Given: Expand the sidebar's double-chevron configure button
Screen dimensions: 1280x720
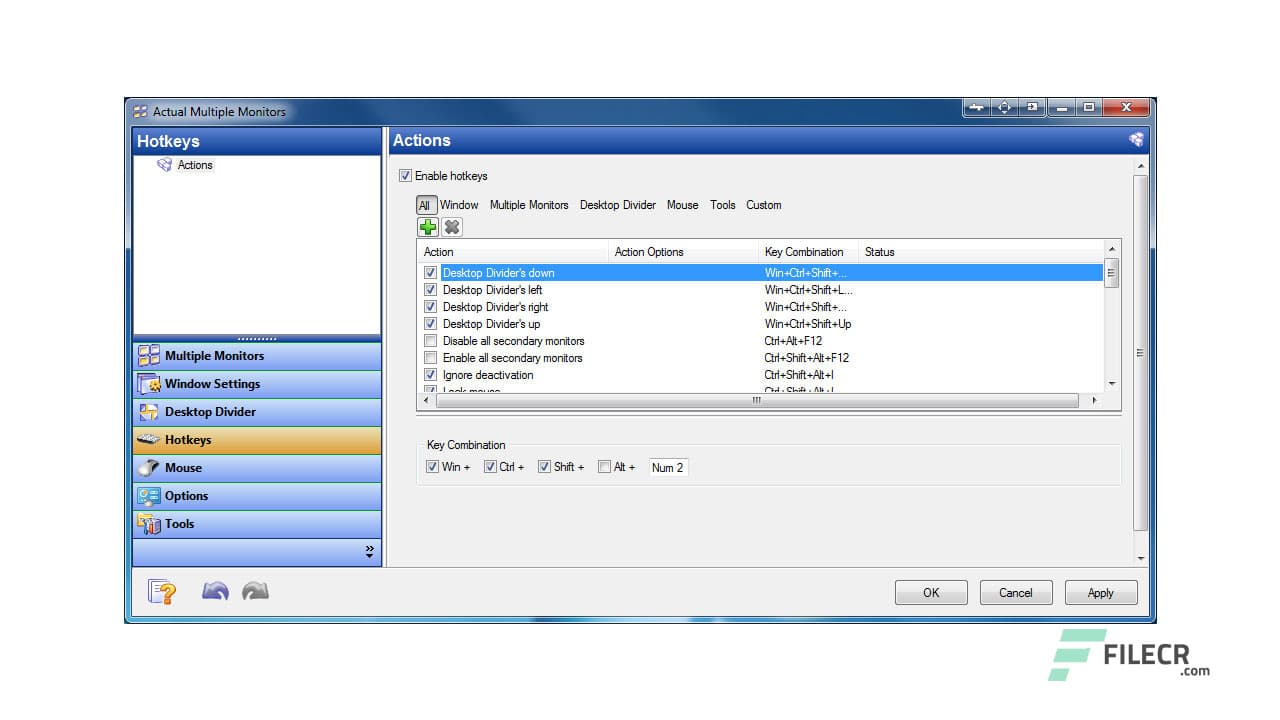Looking at the screenshot, I should tap(369, 551).
